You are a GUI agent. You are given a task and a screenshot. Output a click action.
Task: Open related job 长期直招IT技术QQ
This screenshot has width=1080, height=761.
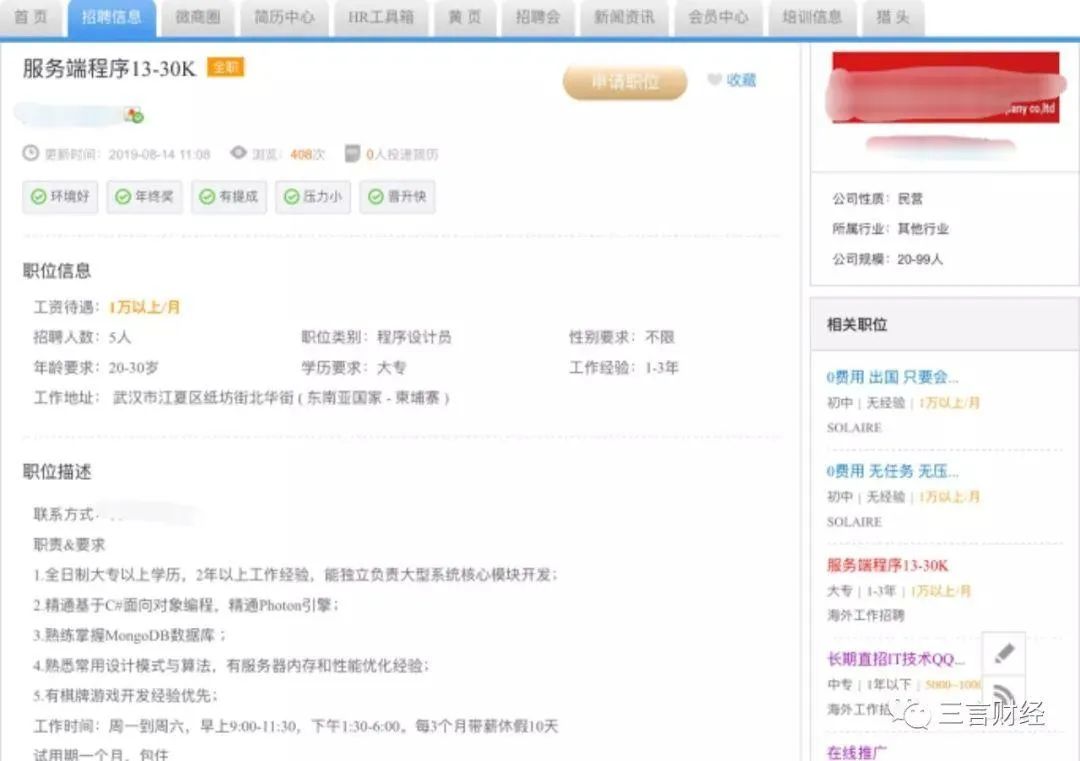point(896,659)
